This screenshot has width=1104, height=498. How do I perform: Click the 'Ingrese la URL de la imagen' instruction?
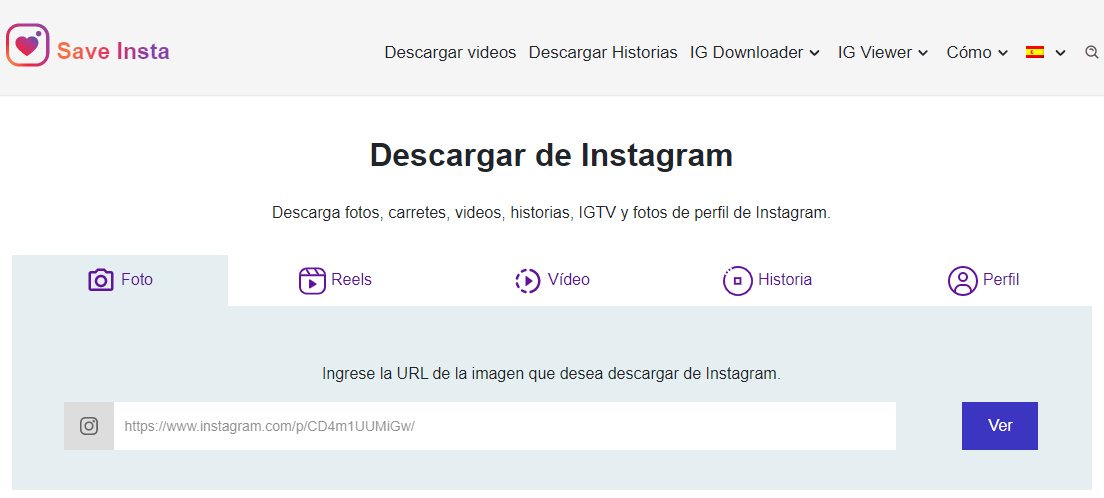click(551, 374)
